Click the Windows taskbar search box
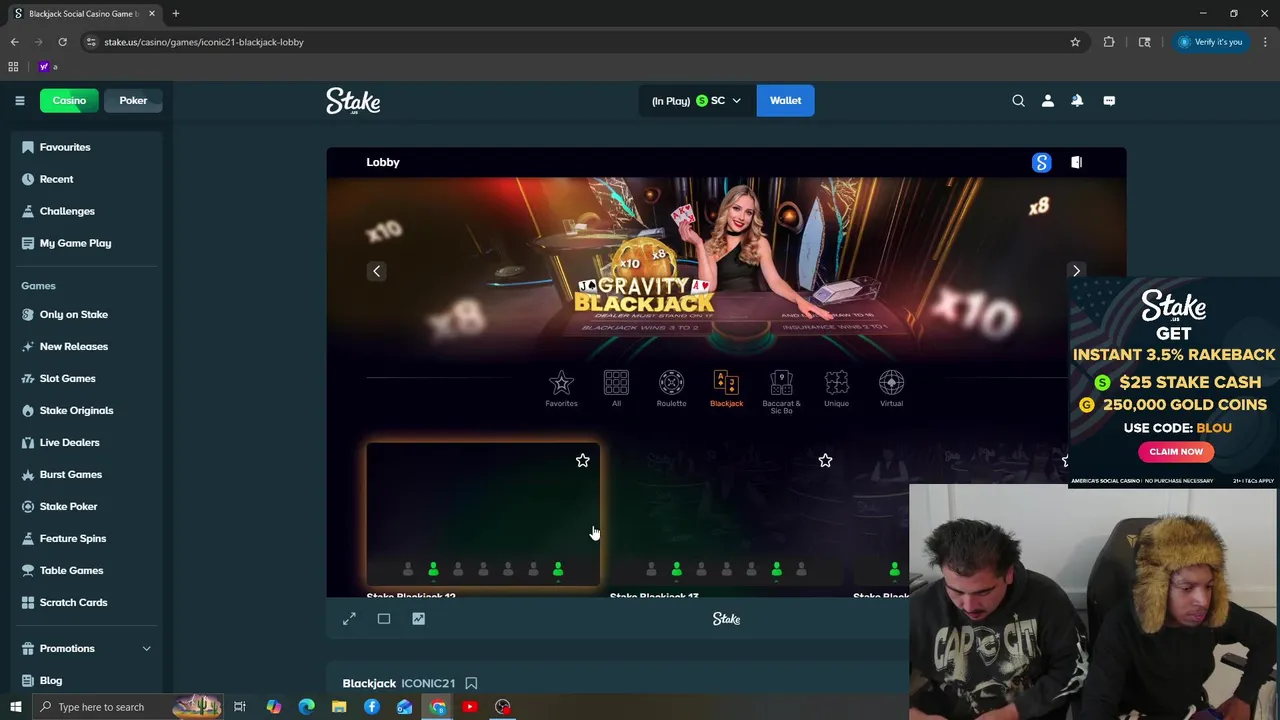This screenshot has width=1280, height=720. click(128, 707)
